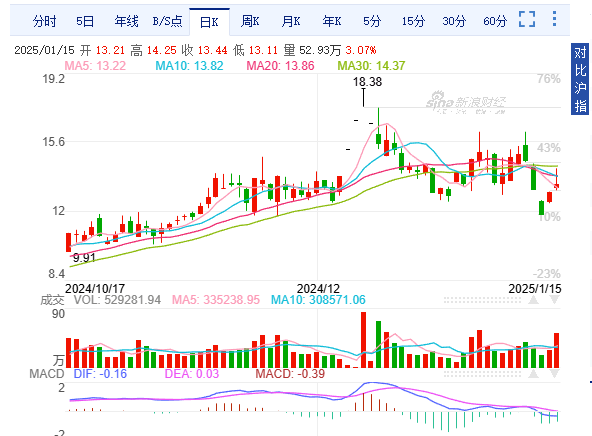Screen dimensions: 592x436
Task: Grab the dotted drag handle of the MACD panel
Action: pyautogui.click(x=482, y=374)
